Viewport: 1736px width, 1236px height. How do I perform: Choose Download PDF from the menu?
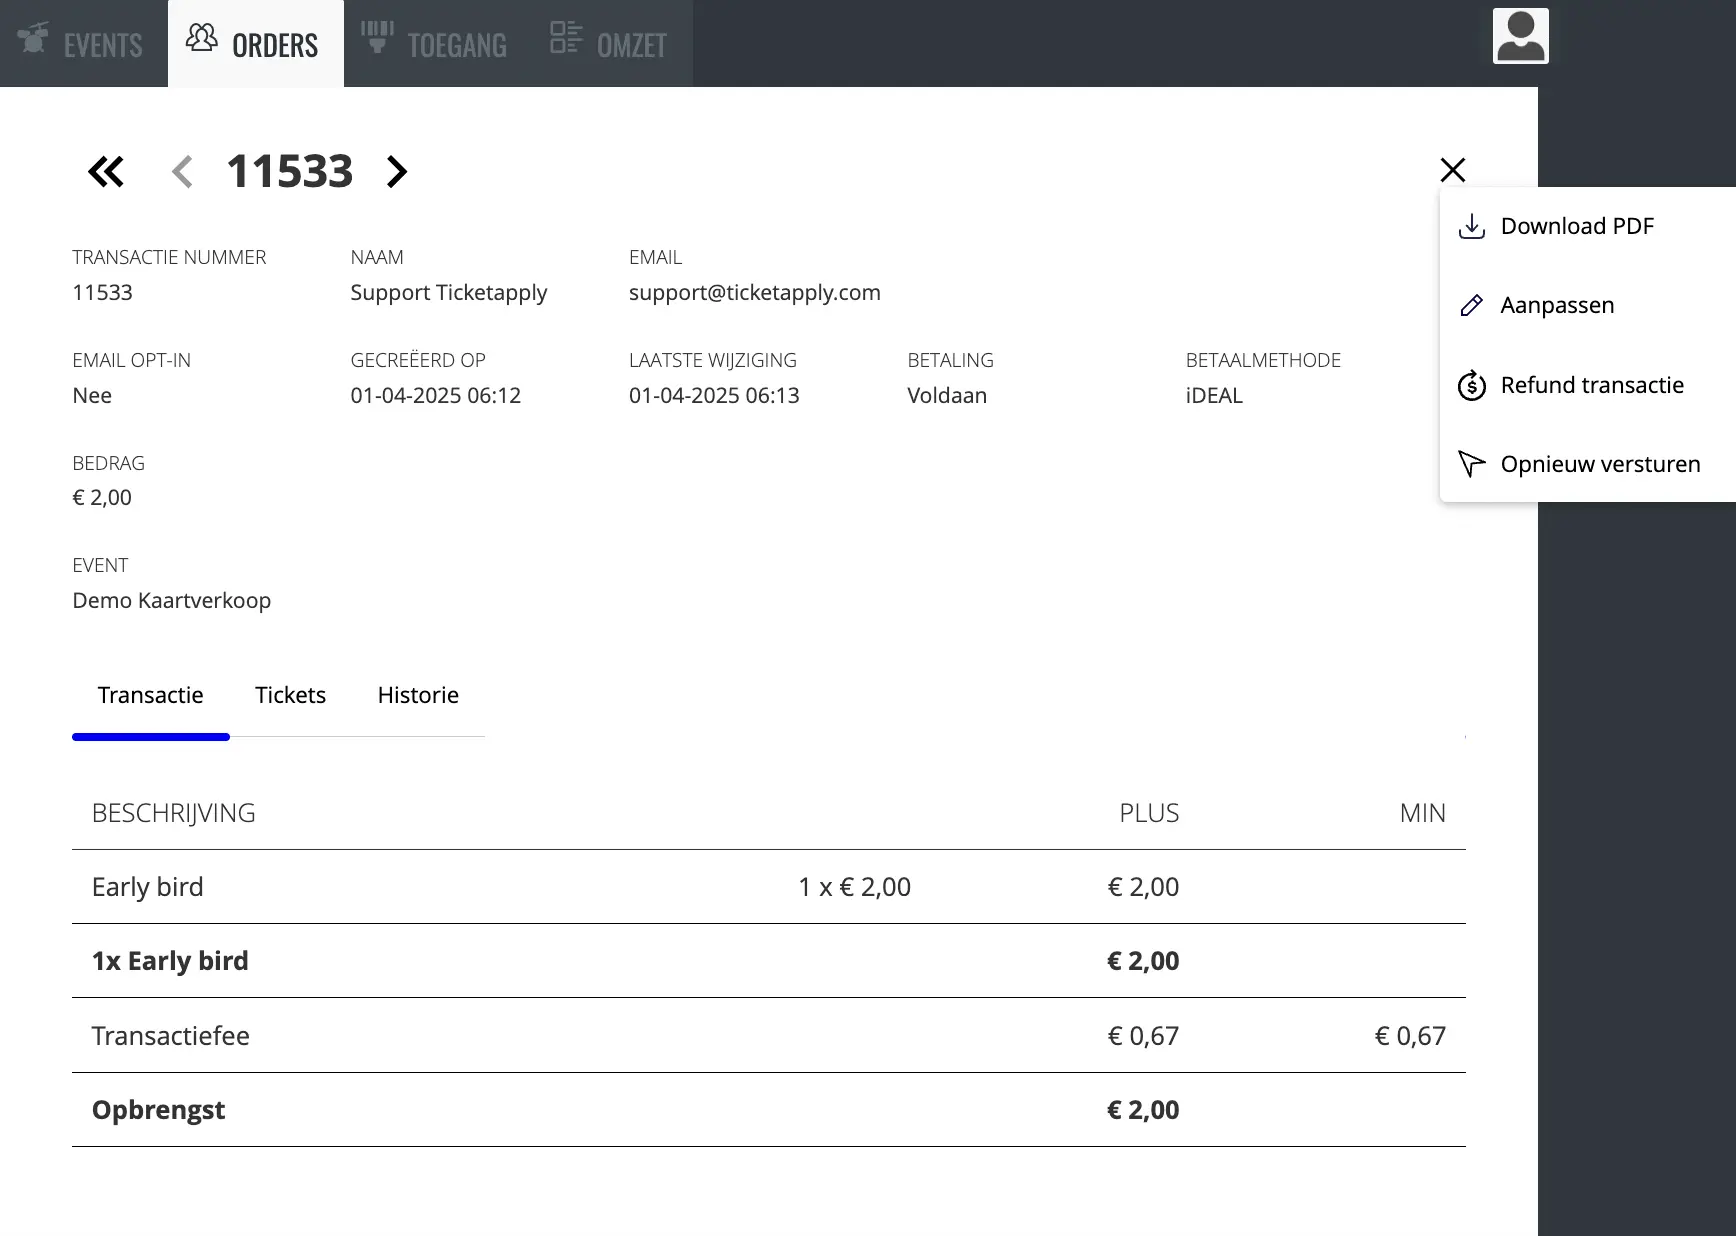click(1578, 226)
